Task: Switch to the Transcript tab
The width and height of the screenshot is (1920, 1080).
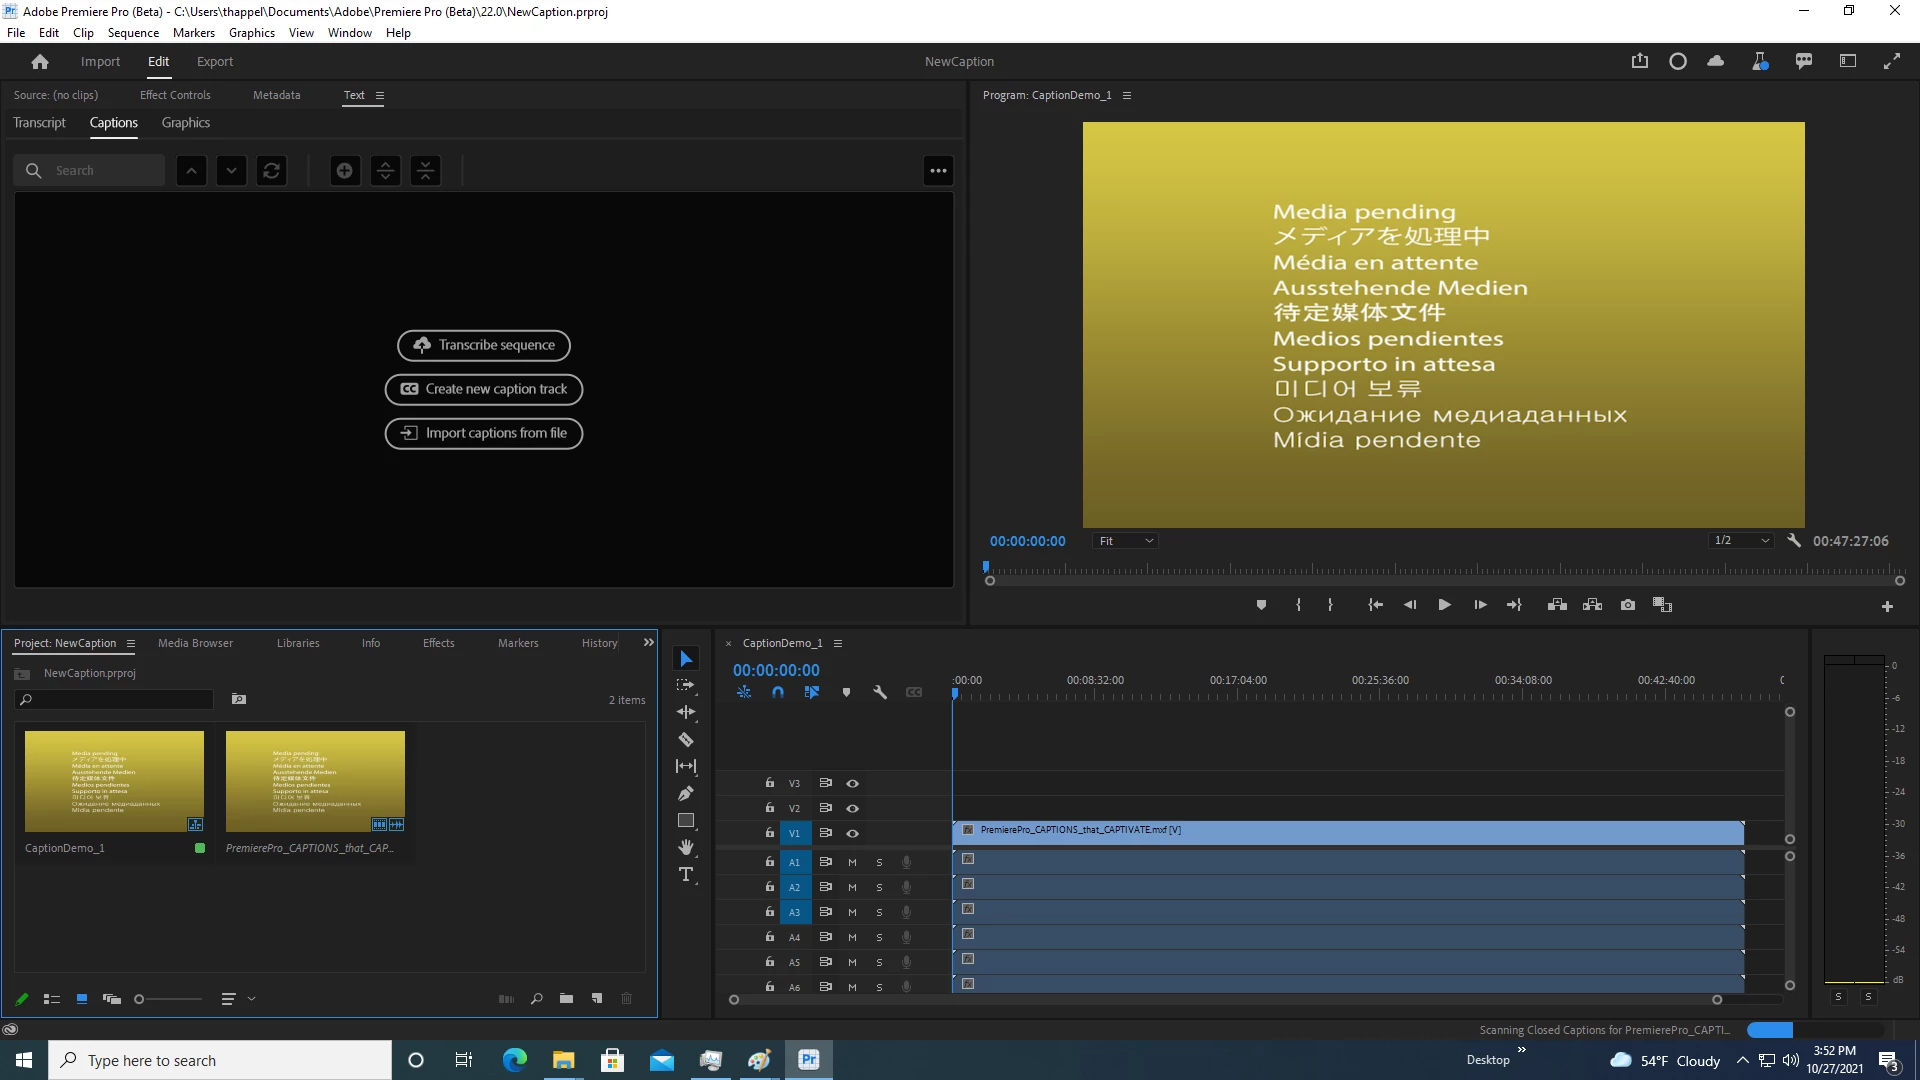Action: point(39,123)
